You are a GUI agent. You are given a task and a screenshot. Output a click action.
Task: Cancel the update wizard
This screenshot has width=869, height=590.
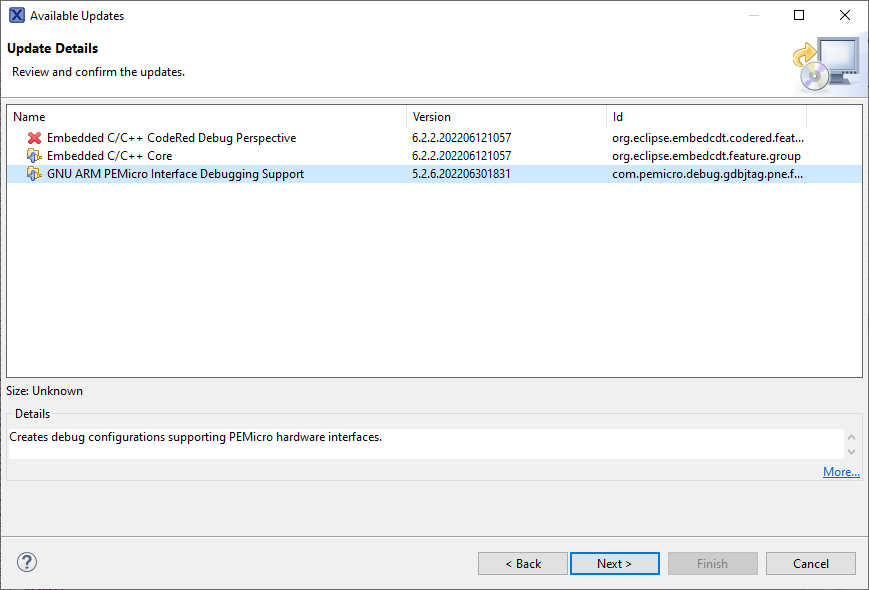click(810, 563)
